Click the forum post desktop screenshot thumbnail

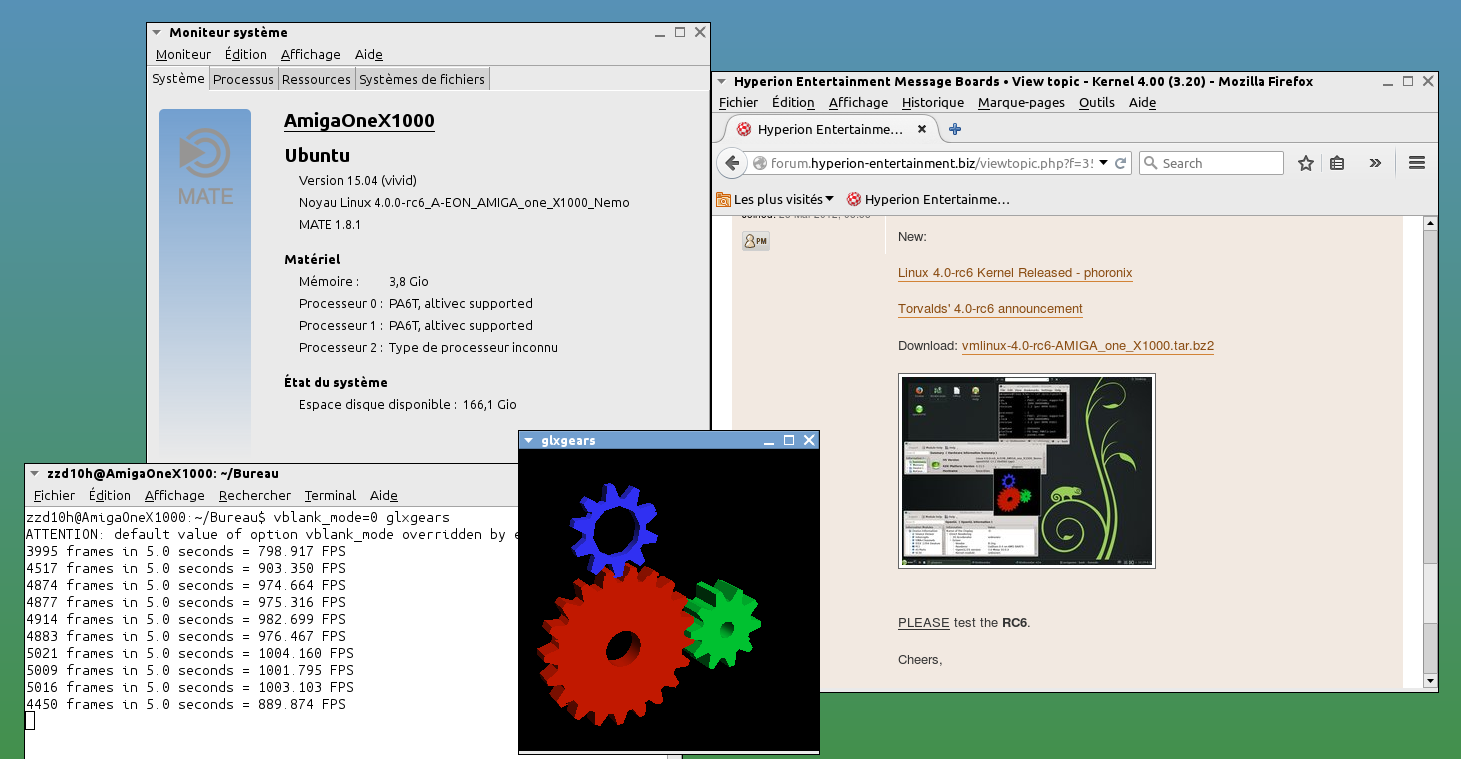pos(1027,471)
